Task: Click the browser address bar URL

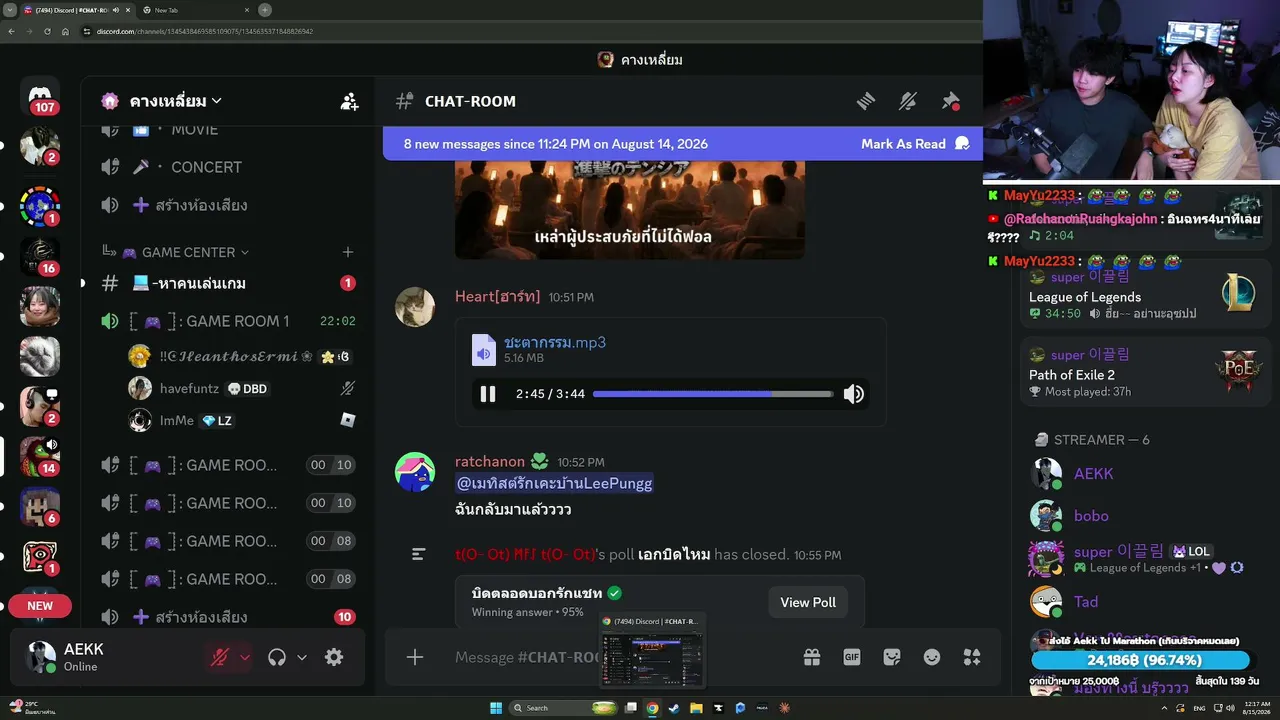Action: tap(205, 31)
